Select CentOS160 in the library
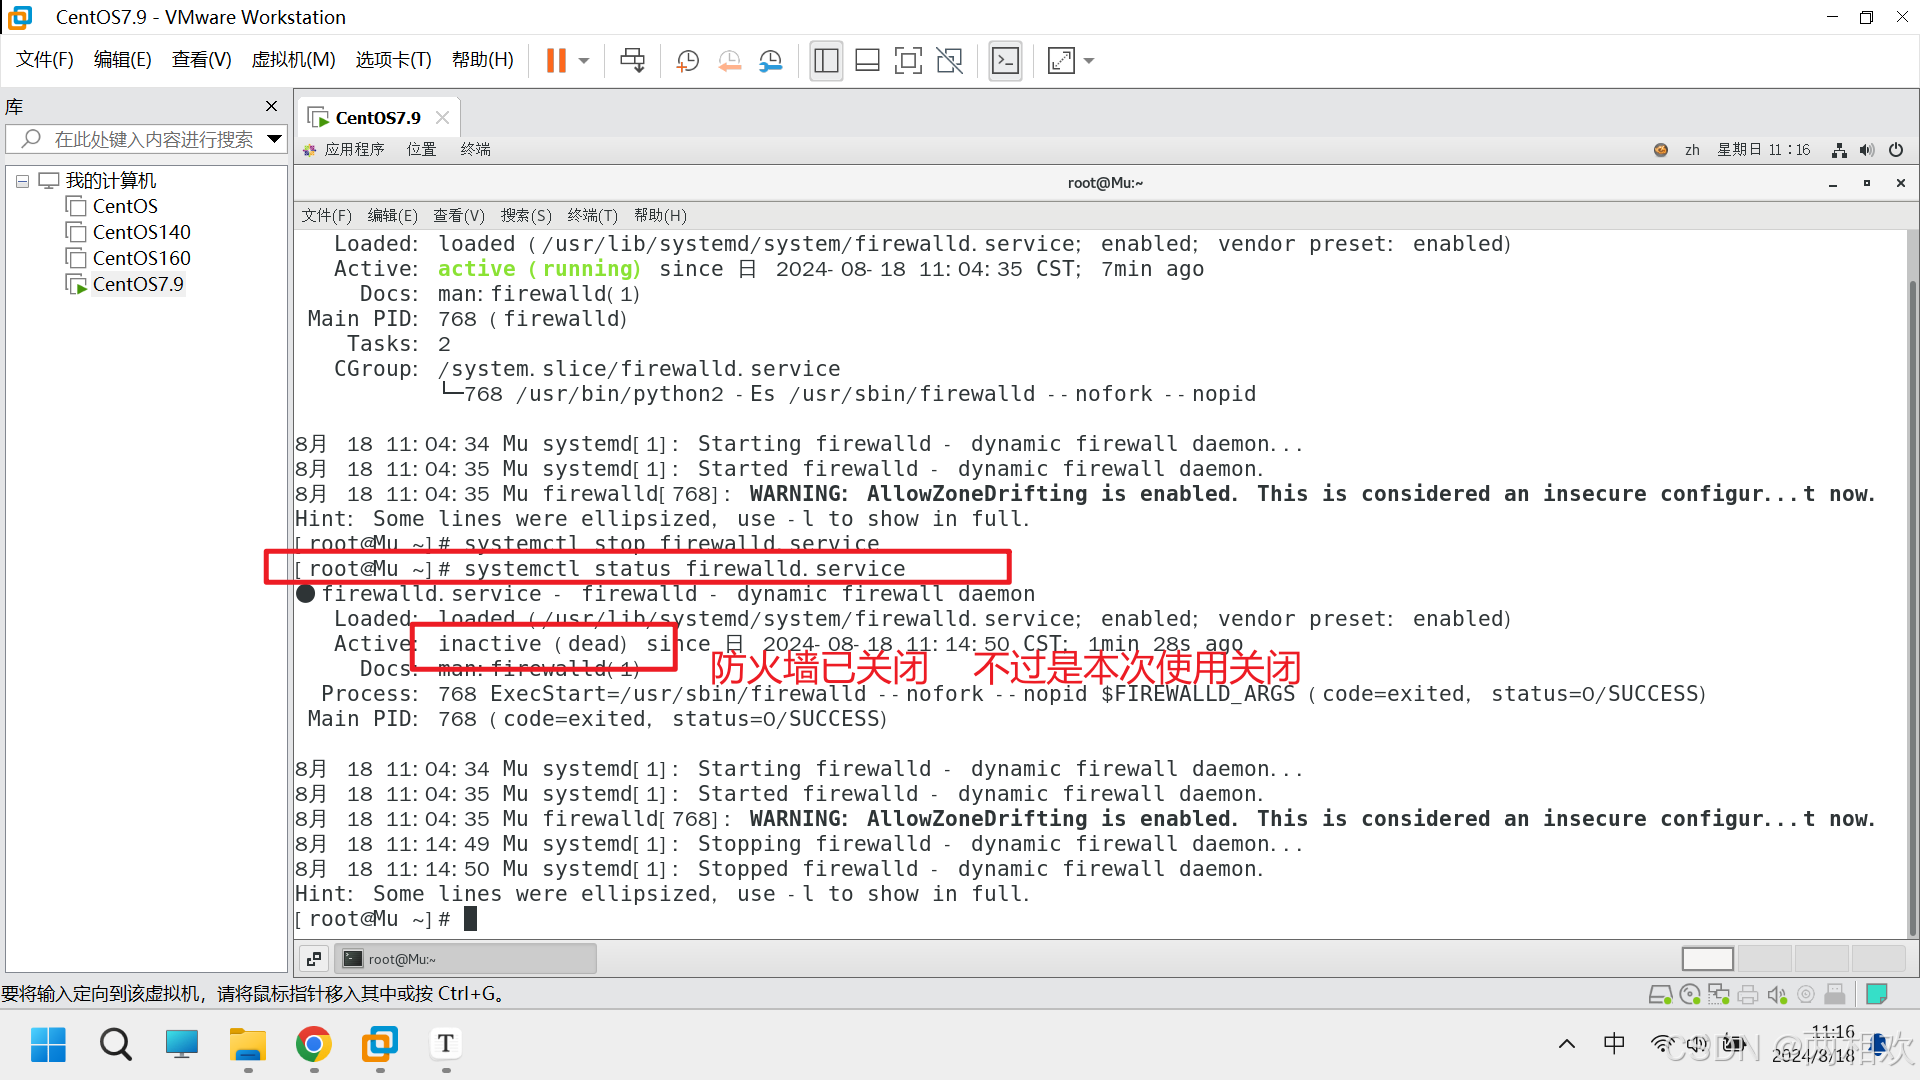The height and width of the screenshot is (1080, 1920). coord(141,258)
